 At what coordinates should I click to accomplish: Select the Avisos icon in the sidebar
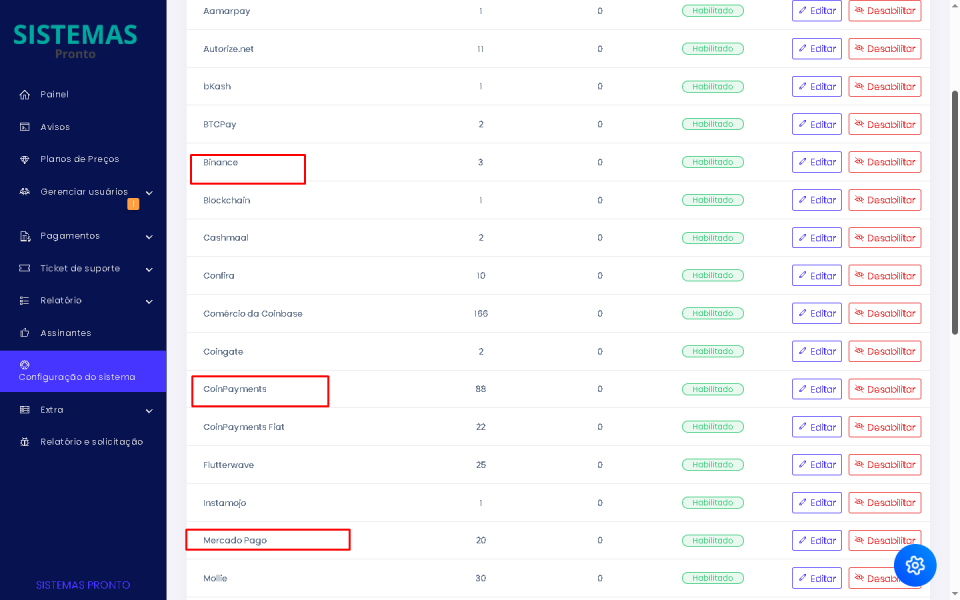pyautogui.click(x=24, y=127)
